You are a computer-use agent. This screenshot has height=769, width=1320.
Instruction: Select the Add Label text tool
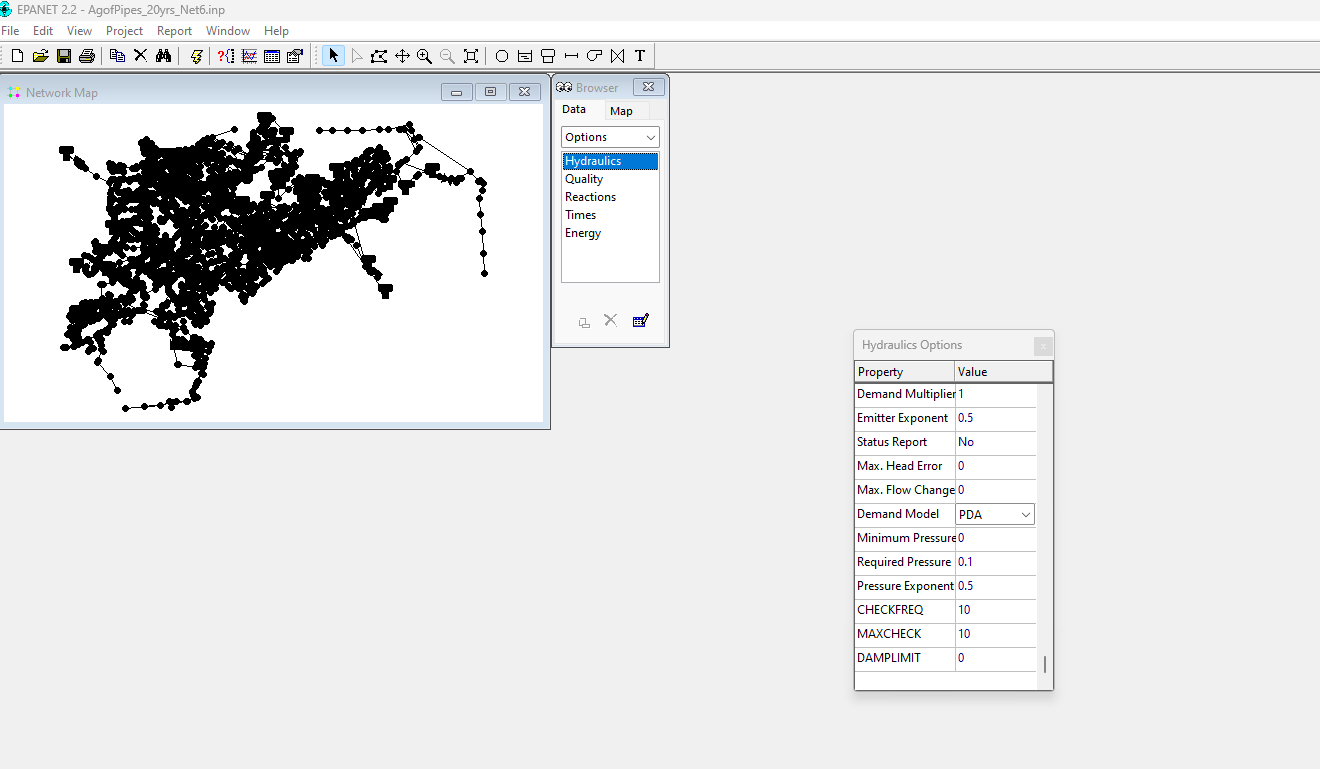pyautogui.click(x=640, y=56)
